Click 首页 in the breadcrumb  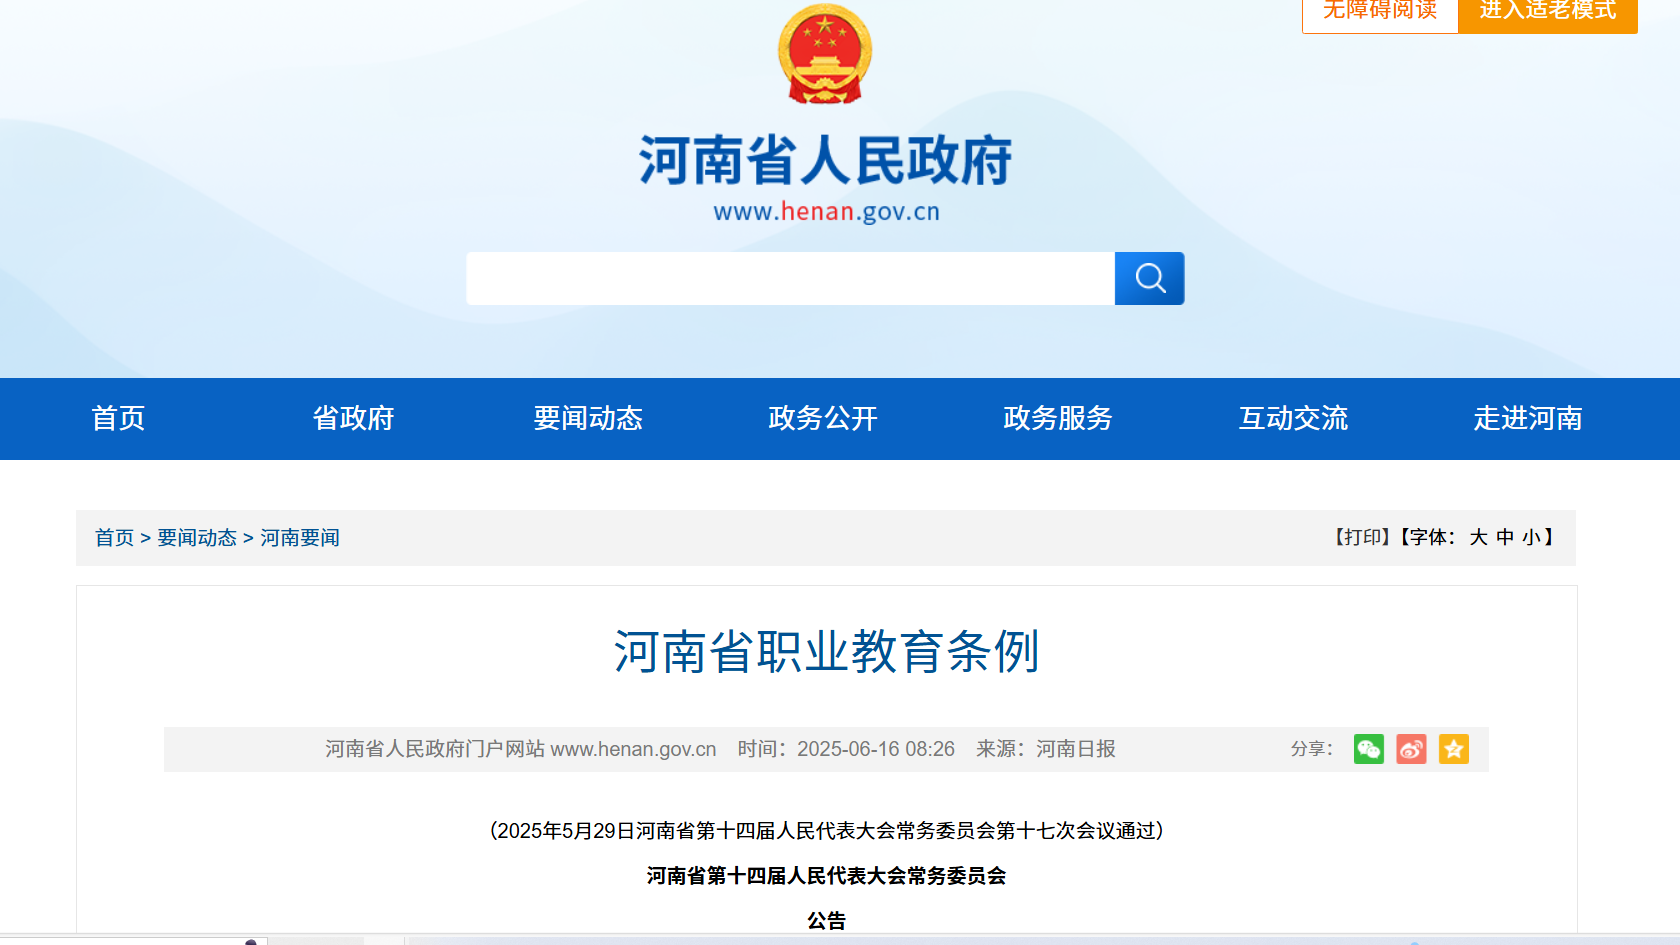pyautogui.click(x=114, y=538)
